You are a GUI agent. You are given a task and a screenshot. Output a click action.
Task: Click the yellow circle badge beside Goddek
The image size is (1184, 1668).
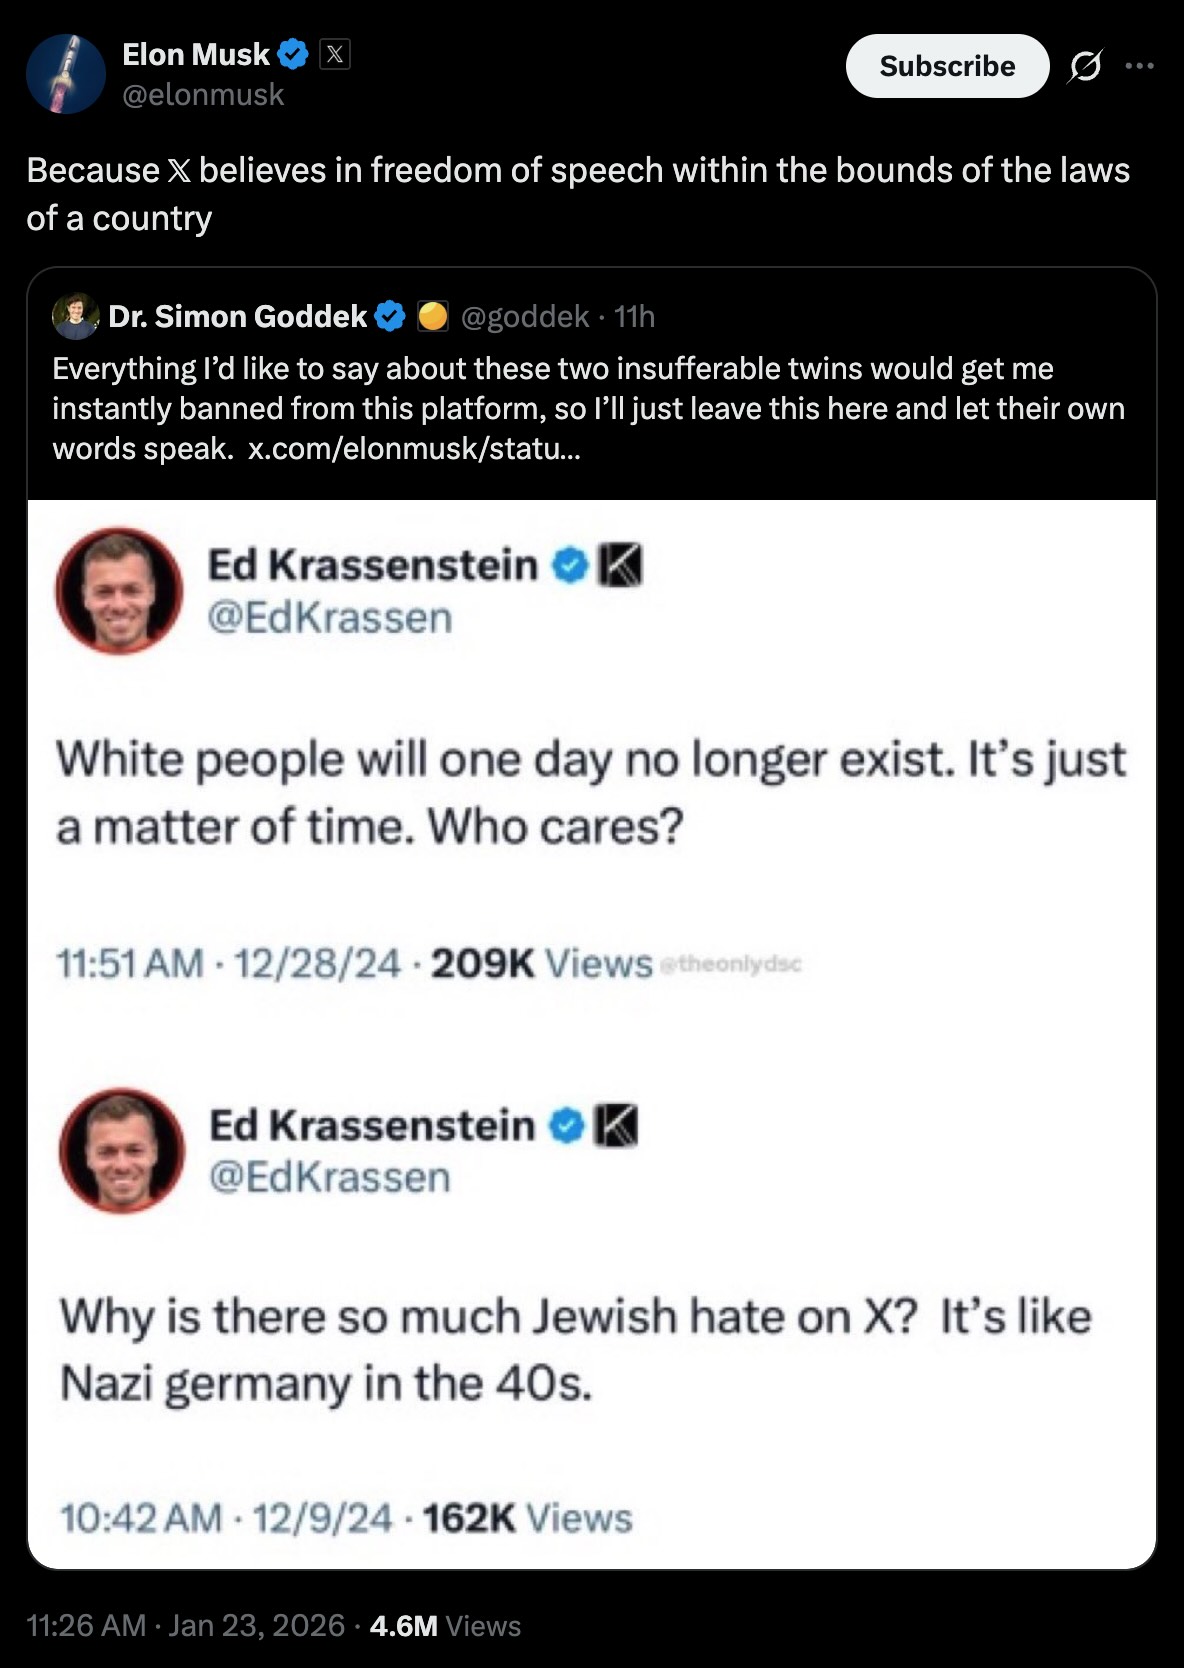(x=432, y=317)
